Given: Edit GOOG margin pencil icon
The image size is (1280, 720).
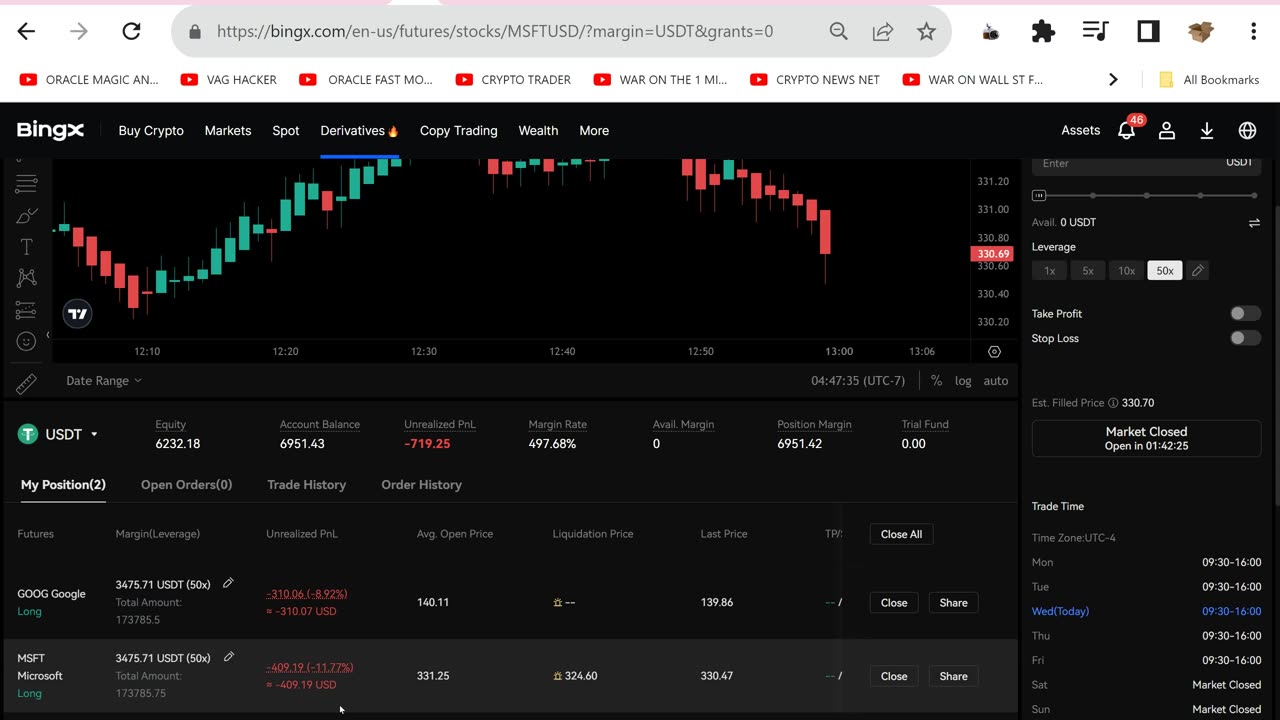Looking at the screenshot, I should (x=228, y=583).
